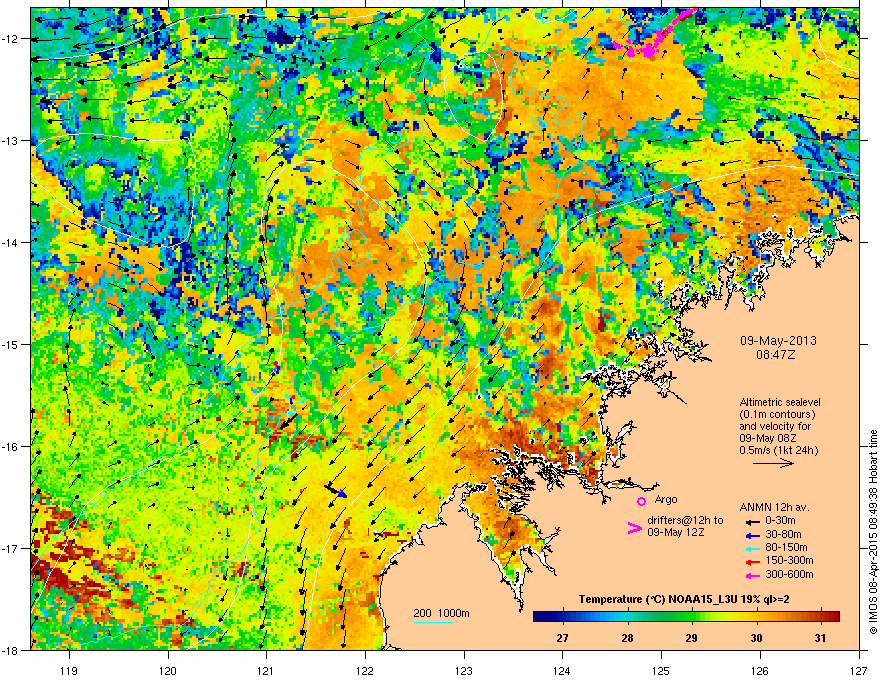This screenshot has width=880, height=680.
Task: Click the 0.5m/s velocity scale arrow
Action: coord(773,463)
